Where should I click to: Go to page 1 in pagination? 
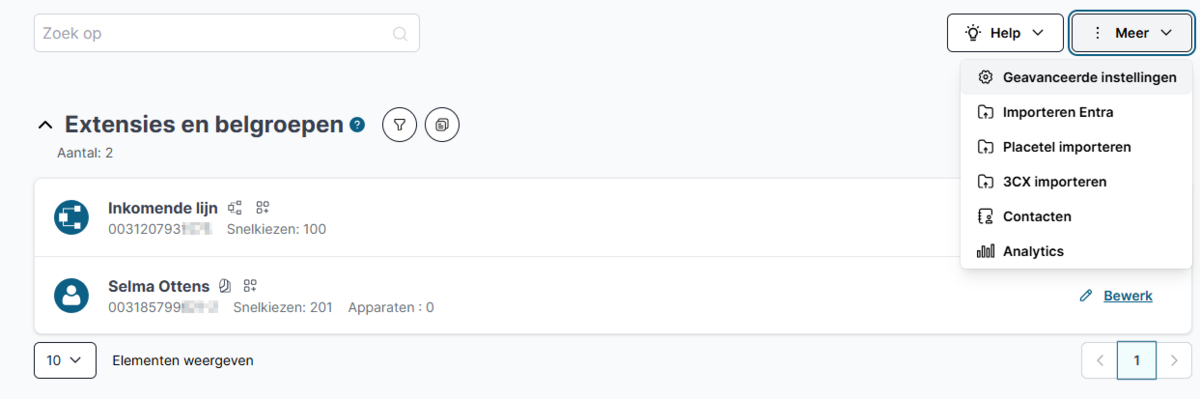click(x=1137, y=360)
